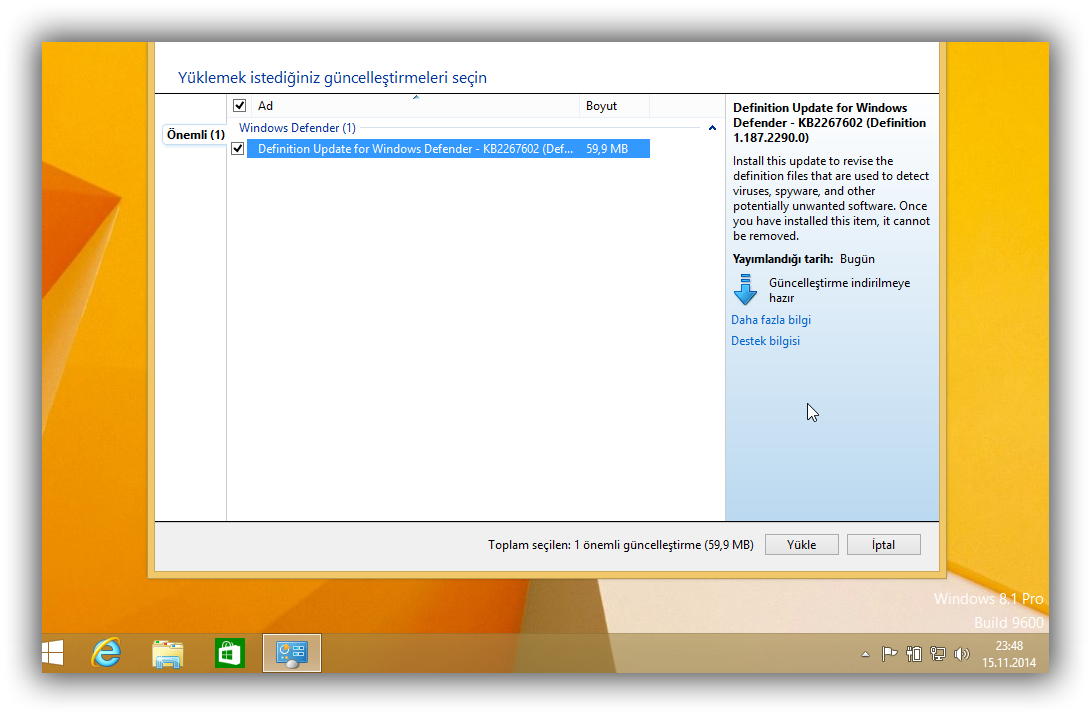Screen dimensions: 1091x715
Task: Open the Destek bilgisi link
Action: (x=765, y=341)
